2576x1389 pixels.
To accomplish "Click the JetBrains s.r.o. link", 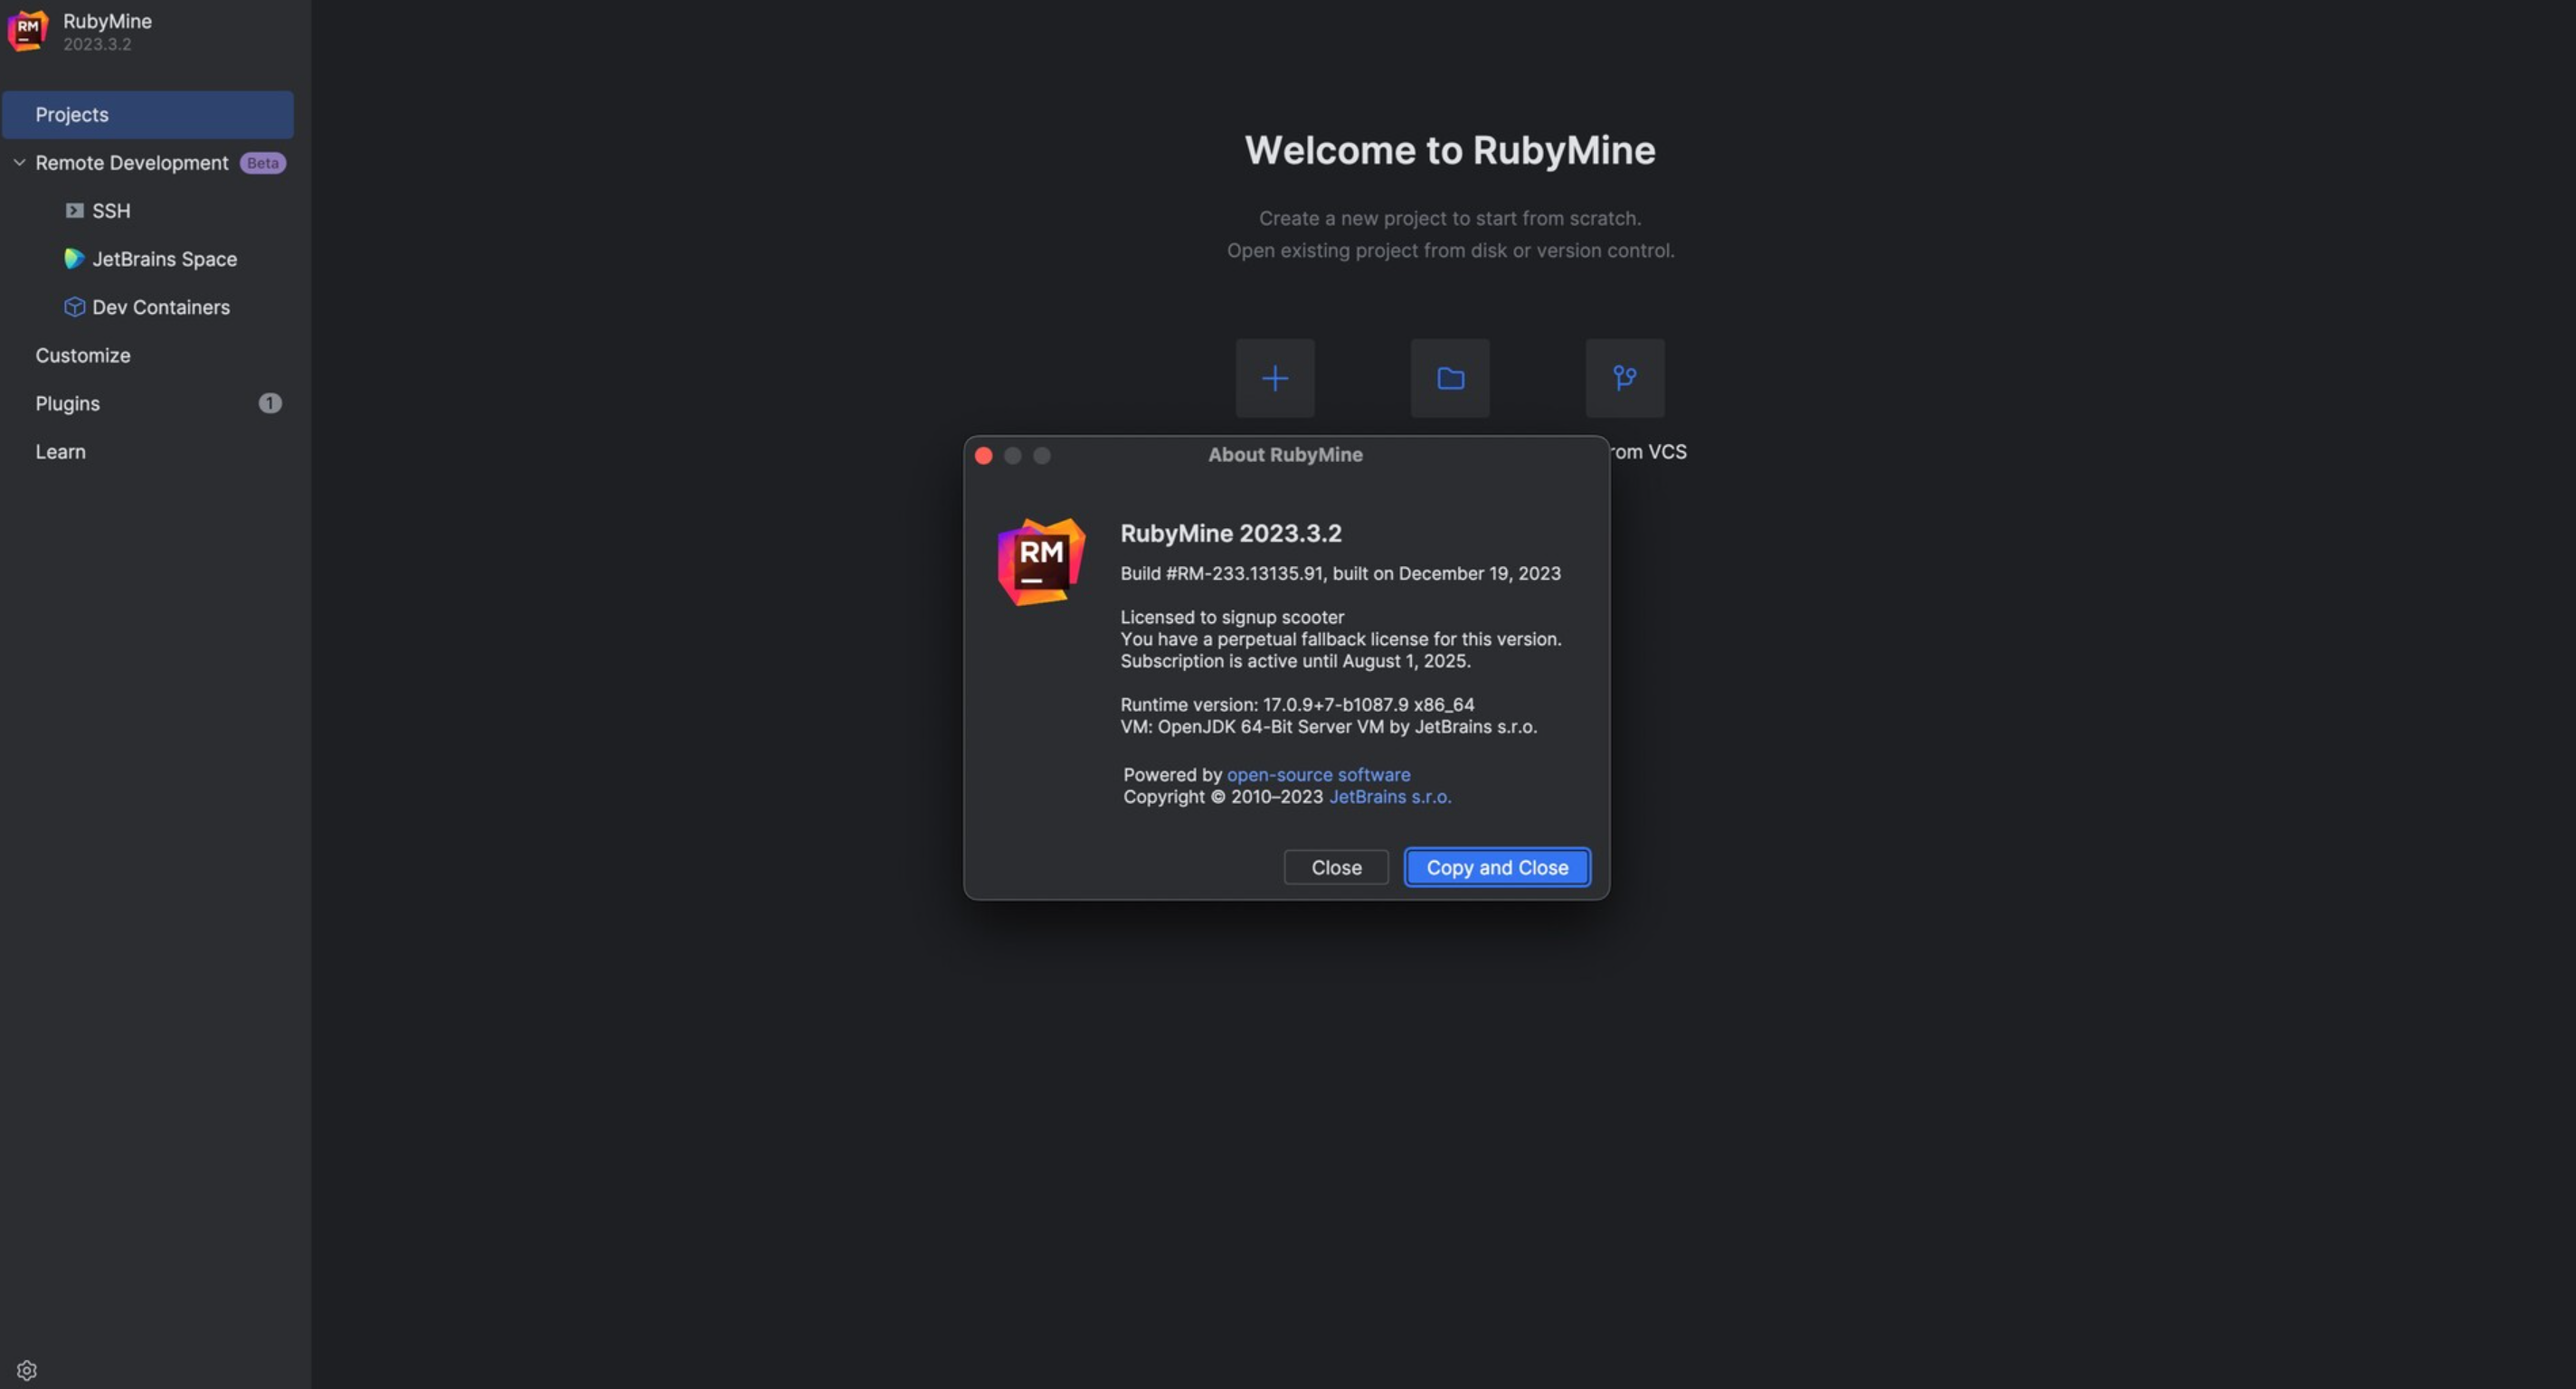I will click(x=1390, y=796).
